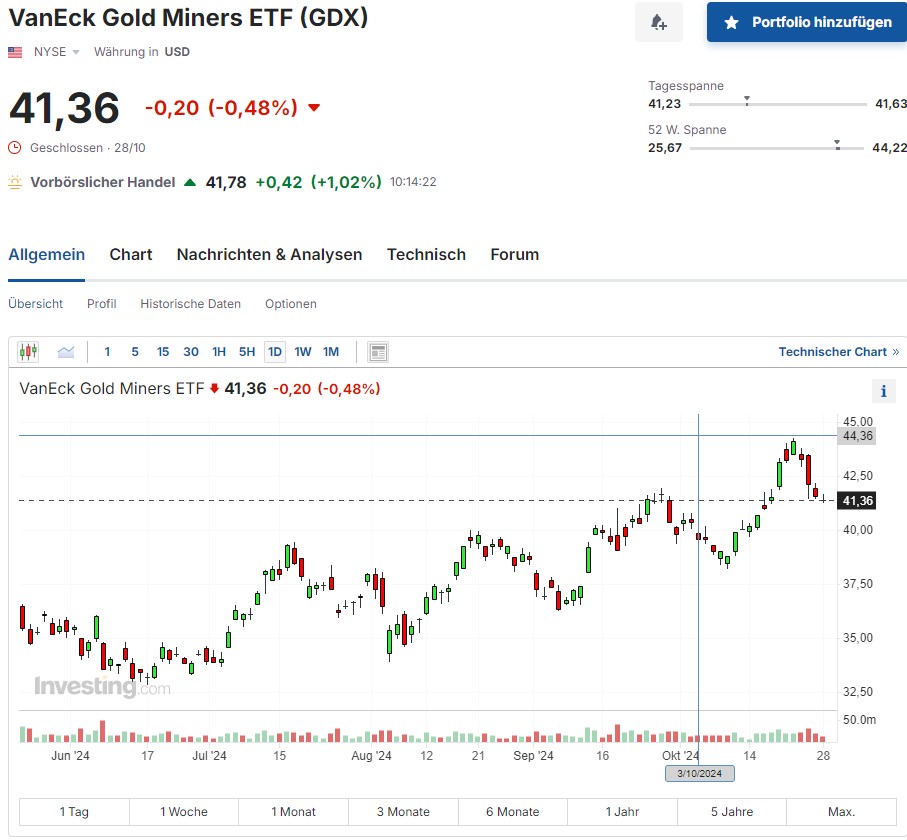Click the Vorbörslicher Handel label
Viewport: 907px width, 840px height.
pyautogui.click(x=103, y=182)
